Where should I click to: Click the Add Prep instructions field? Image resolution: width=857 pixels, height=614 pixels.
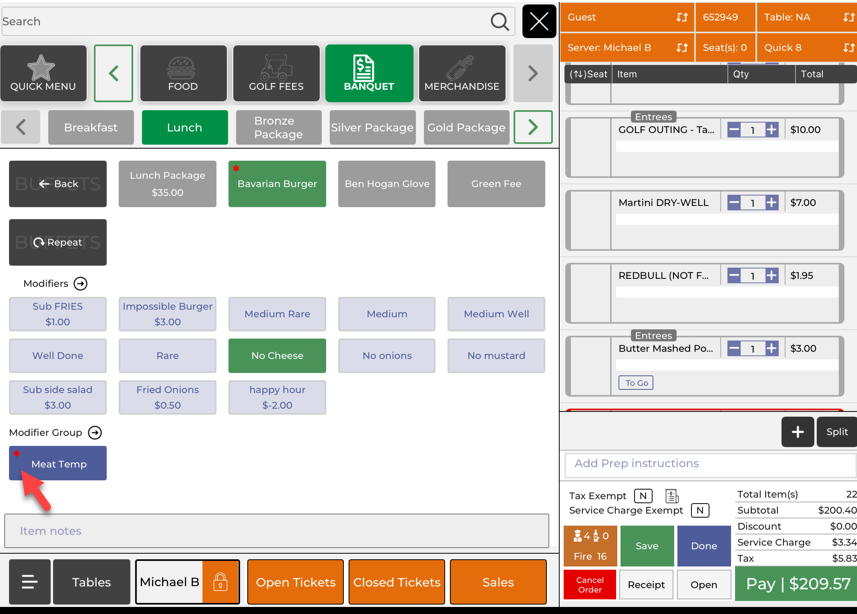tap(710, 464)
